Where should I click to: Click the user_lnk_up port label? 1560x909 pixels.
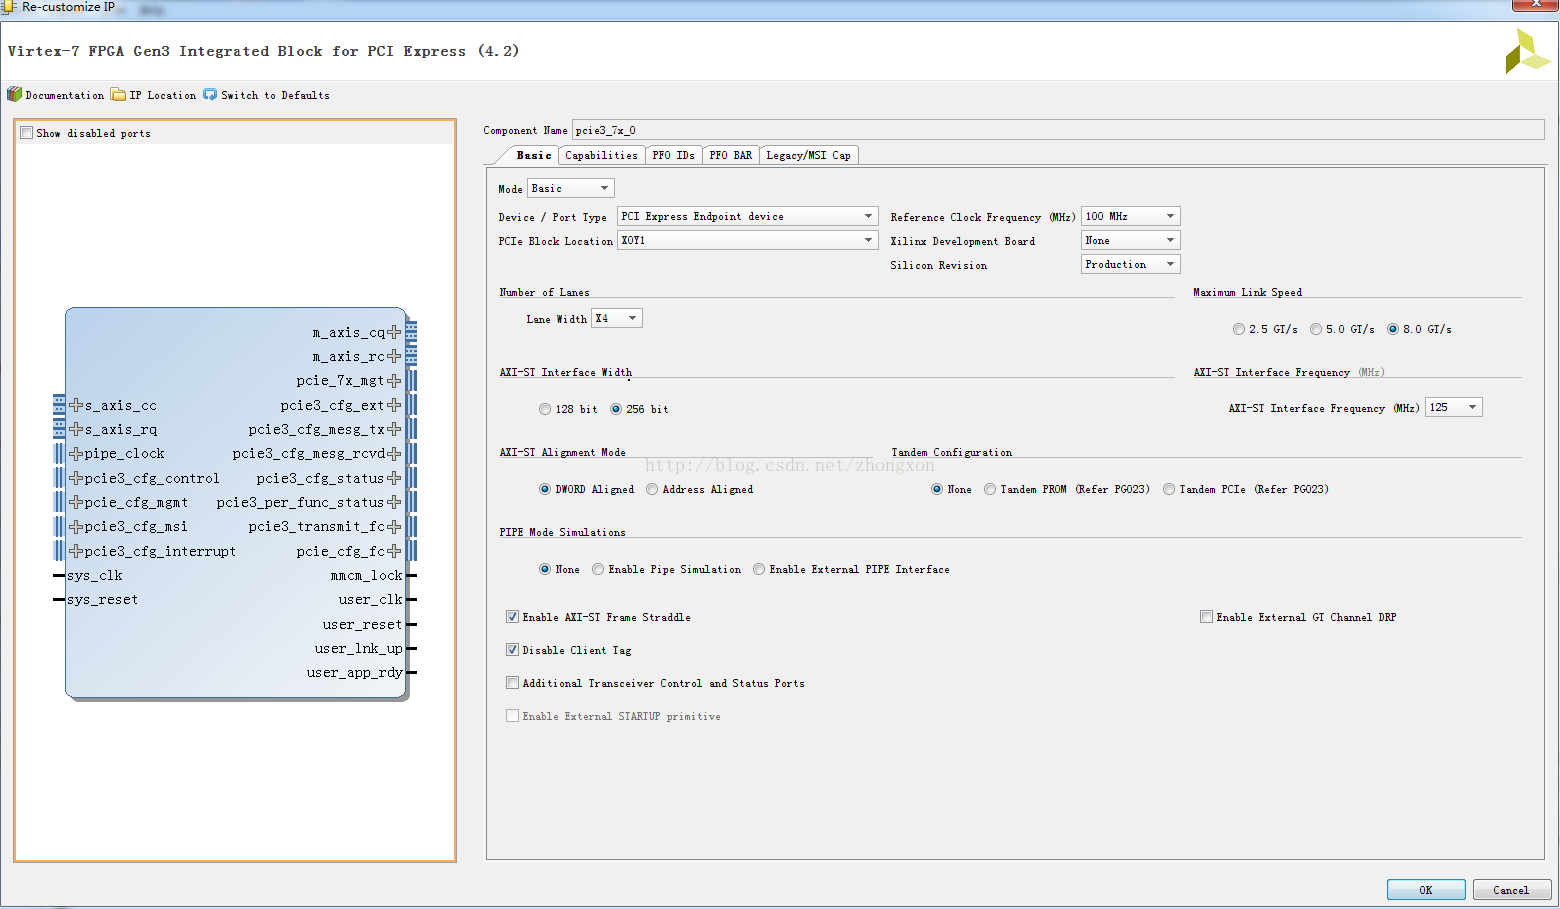coord(358,648)
